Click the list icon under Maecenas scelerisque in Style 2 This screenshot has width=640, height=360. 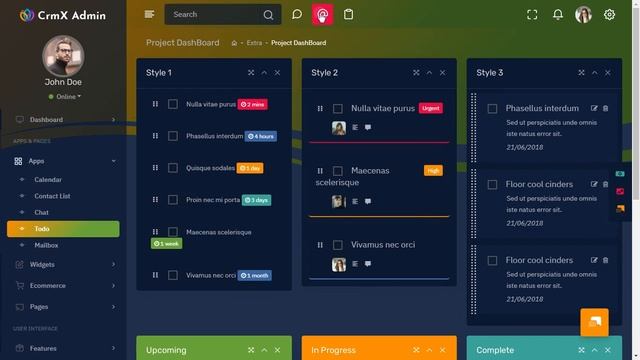(355, 201)
